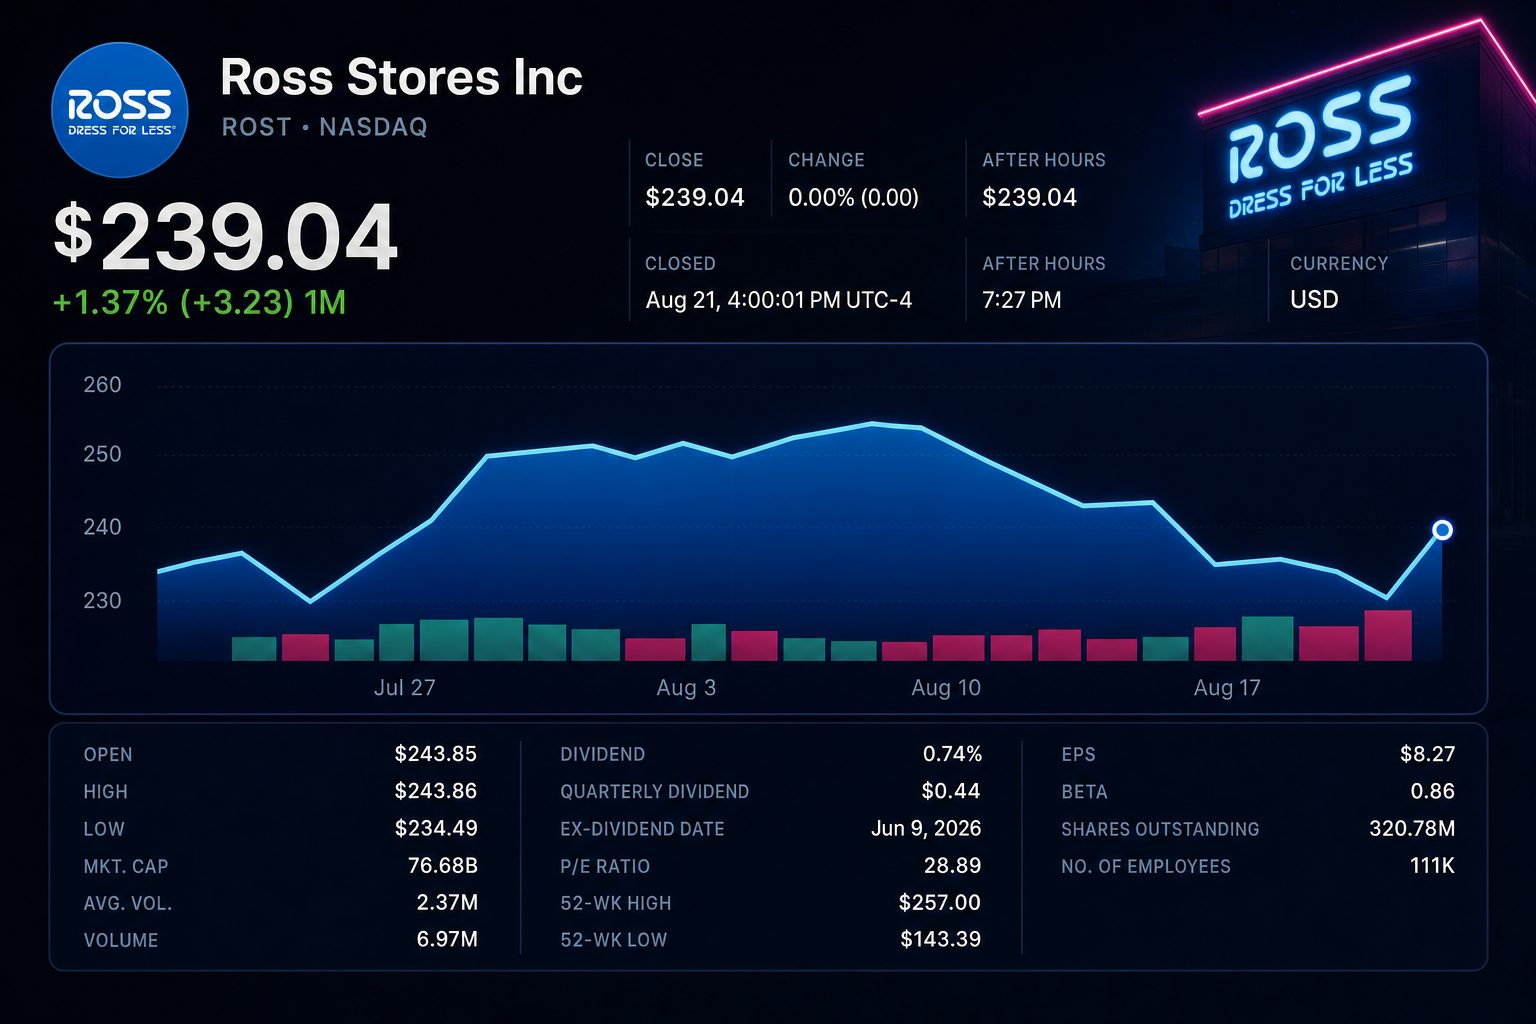Click the $239.04 value under AFTER HOURS
The width and height of the screenshot is (1536, 1024).
(1029, 197)
